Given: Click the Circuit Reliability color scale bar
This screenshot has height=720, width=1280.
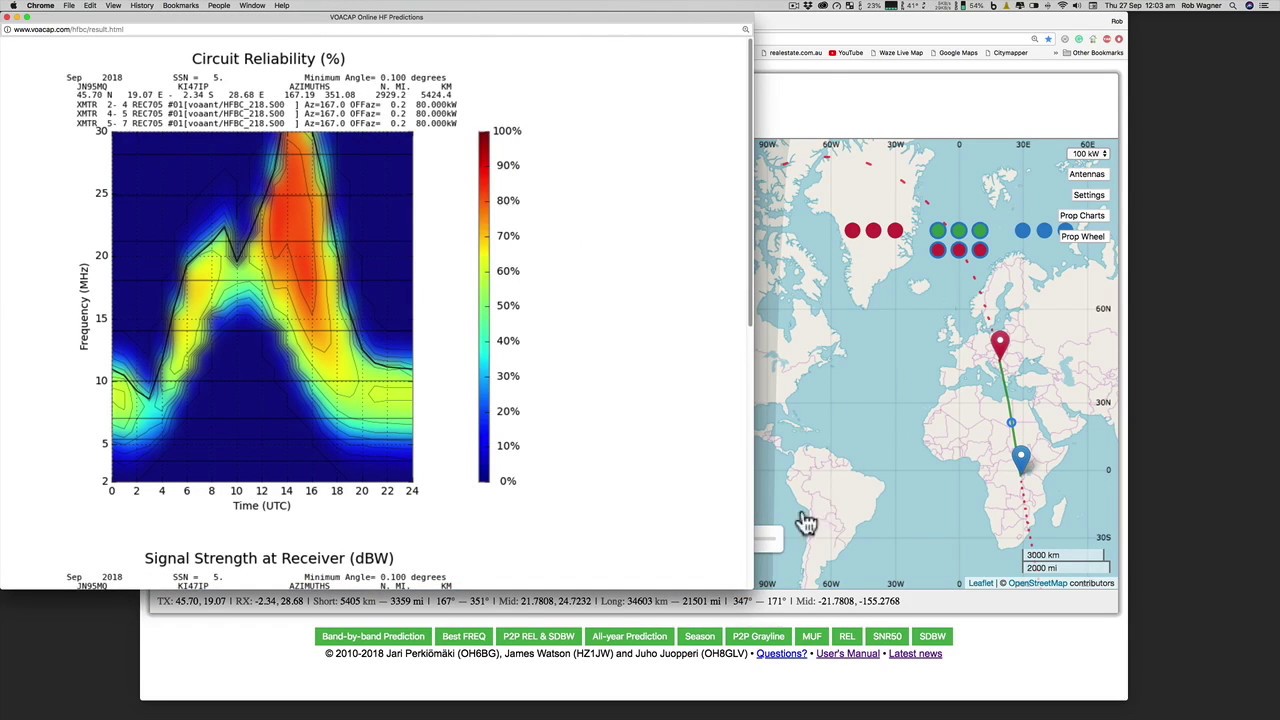Looking at the screenshot, I should (x=484, y=306).
